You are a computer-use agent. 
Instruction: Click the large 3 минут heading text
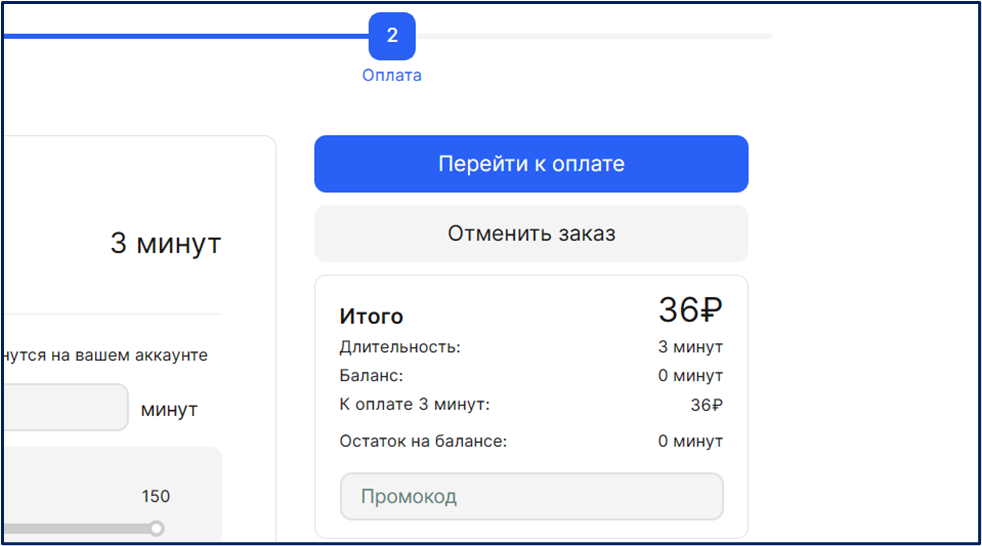[x=166, y=243]
